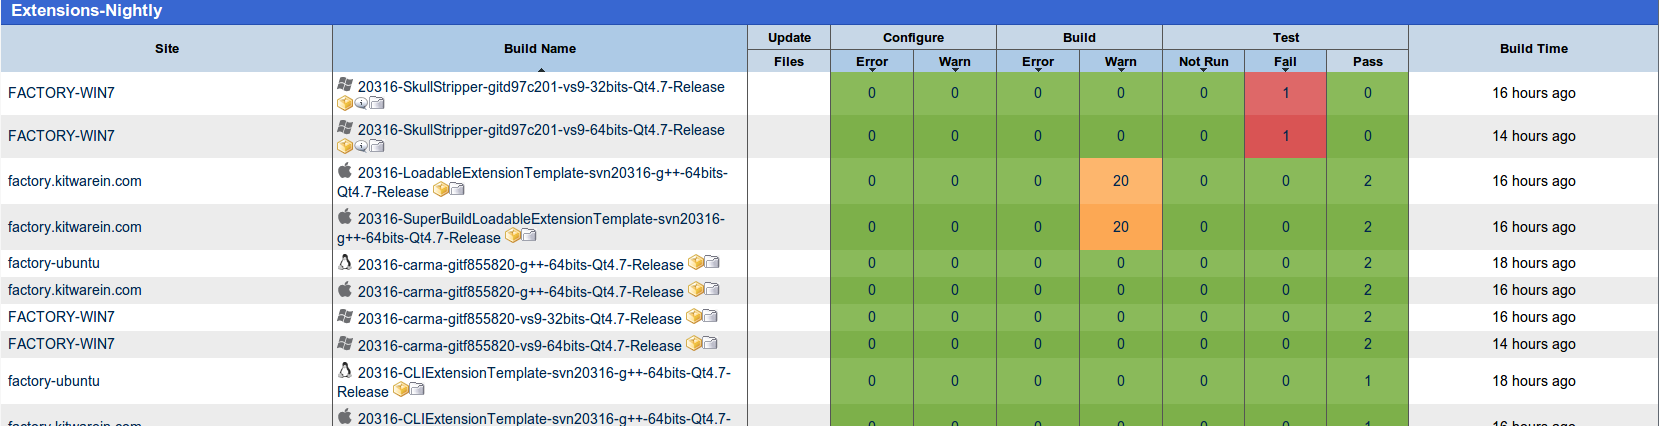
Task: Sort by Configure Error column header
Action: click(871, 61)
